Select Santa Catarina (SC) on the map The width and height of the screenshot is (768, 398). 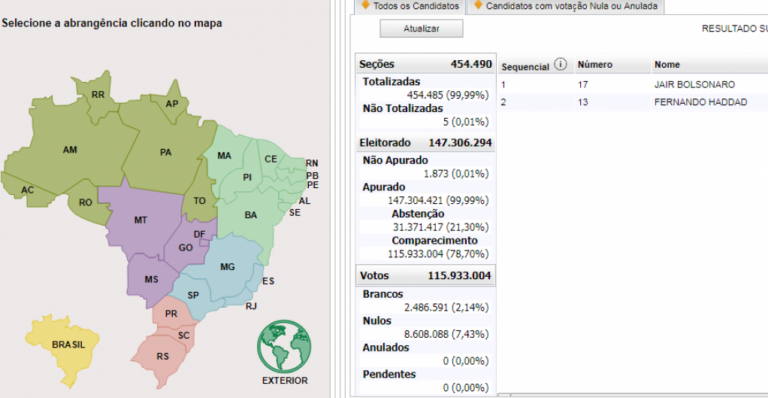184,336
